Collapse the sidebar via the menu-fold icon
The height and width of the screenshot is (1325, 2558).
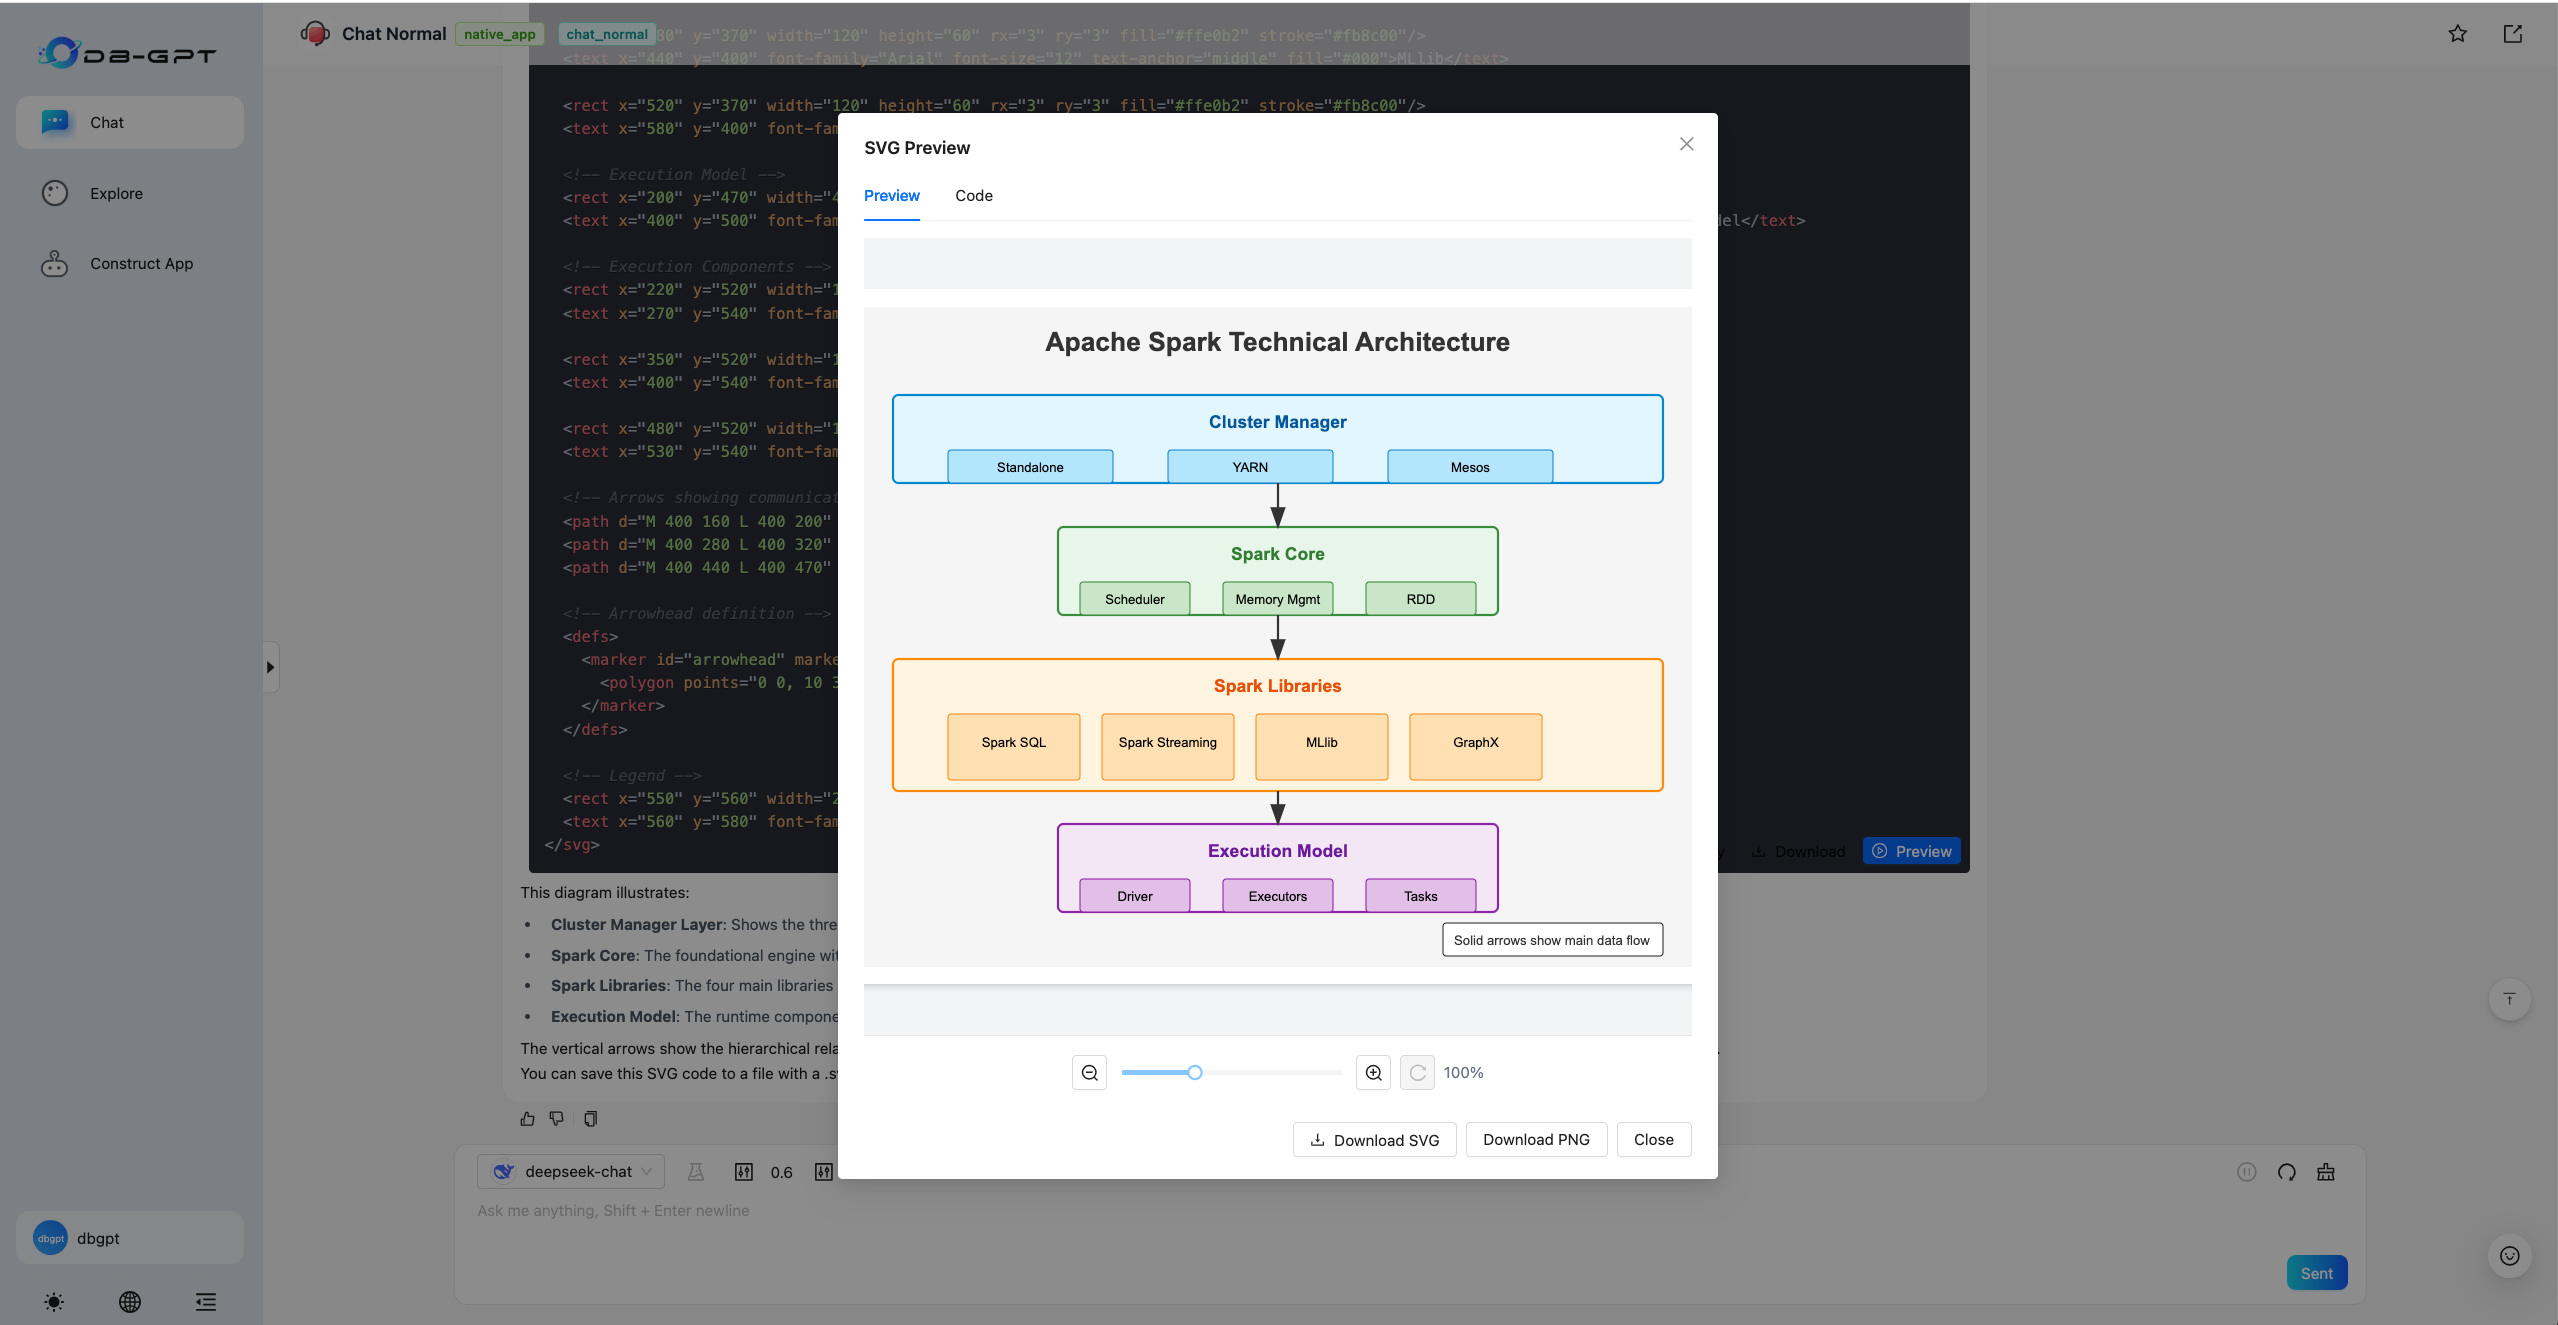pyautogui.click(x=206, y=1301)
